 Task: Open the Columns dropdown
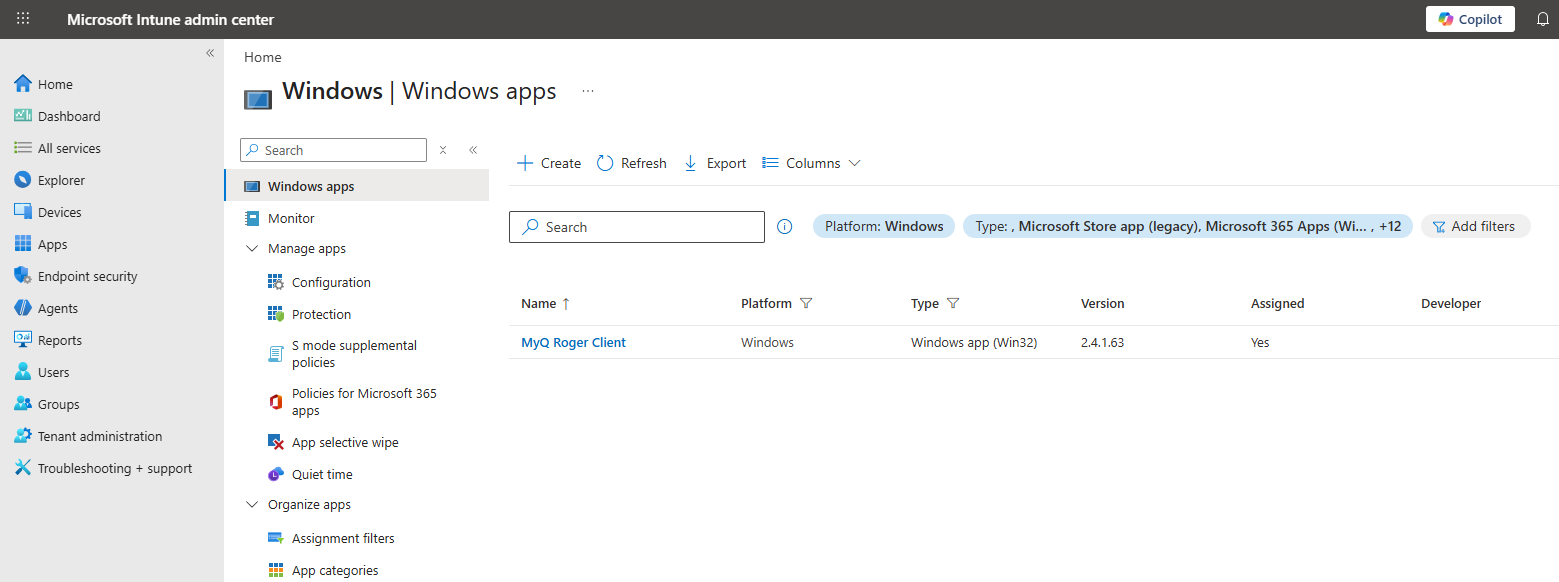811,163
